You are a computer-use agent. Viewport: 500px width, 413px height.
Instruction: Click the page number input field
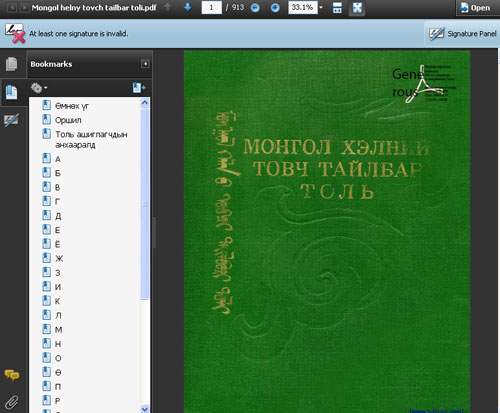[211, 7]
